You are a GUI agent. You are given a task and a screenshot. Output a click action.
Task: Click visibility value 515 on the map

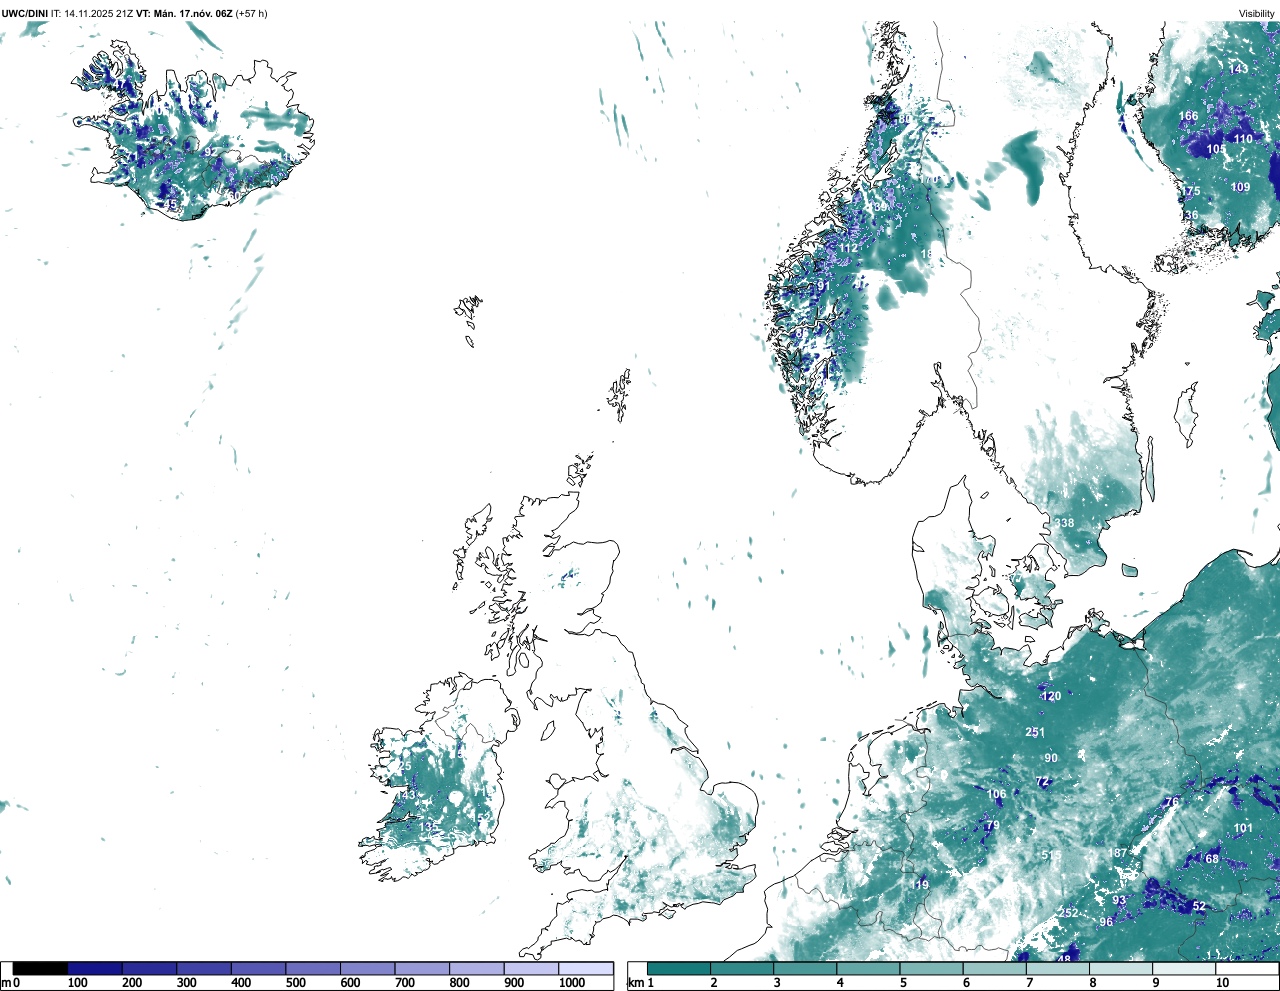(1051, 855)
